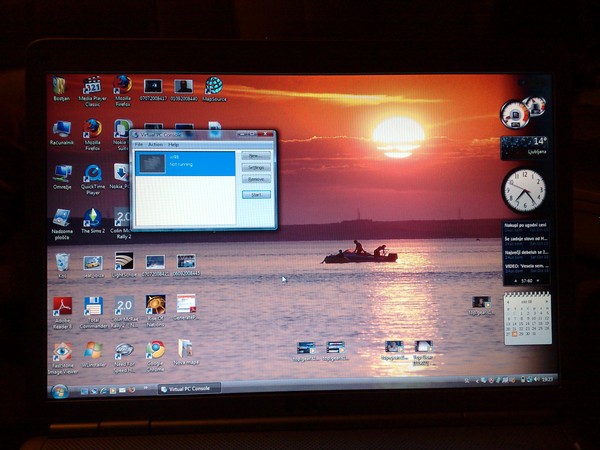This screenshot has height=450, width=600.
Task: Open headline 'Še zadnje slovo od H...'
Action: tap(526, 240)
